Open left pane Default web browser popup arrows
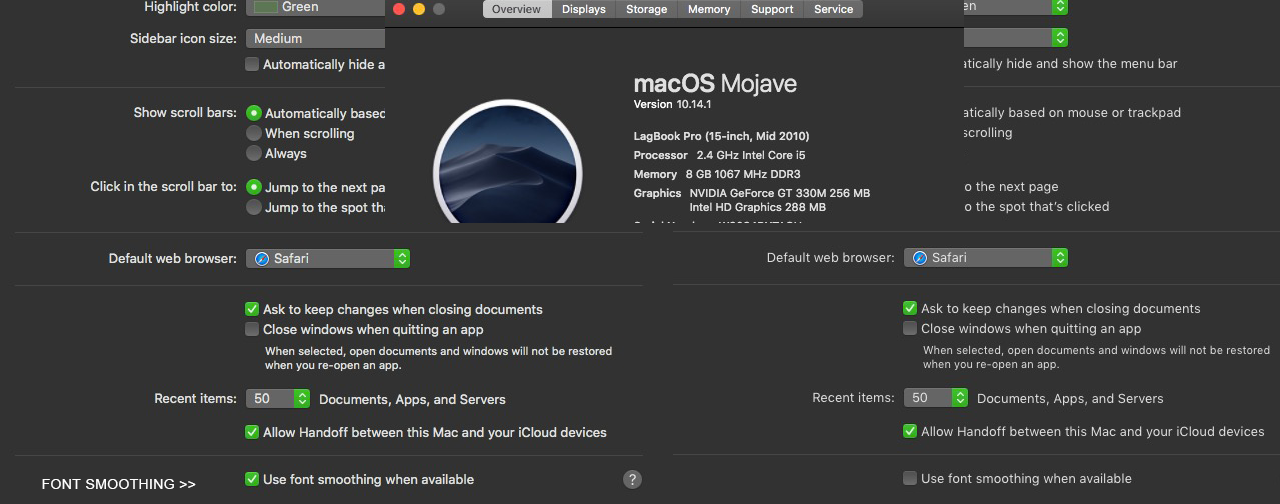This screenshot has height=504, width=1280. 402,258
